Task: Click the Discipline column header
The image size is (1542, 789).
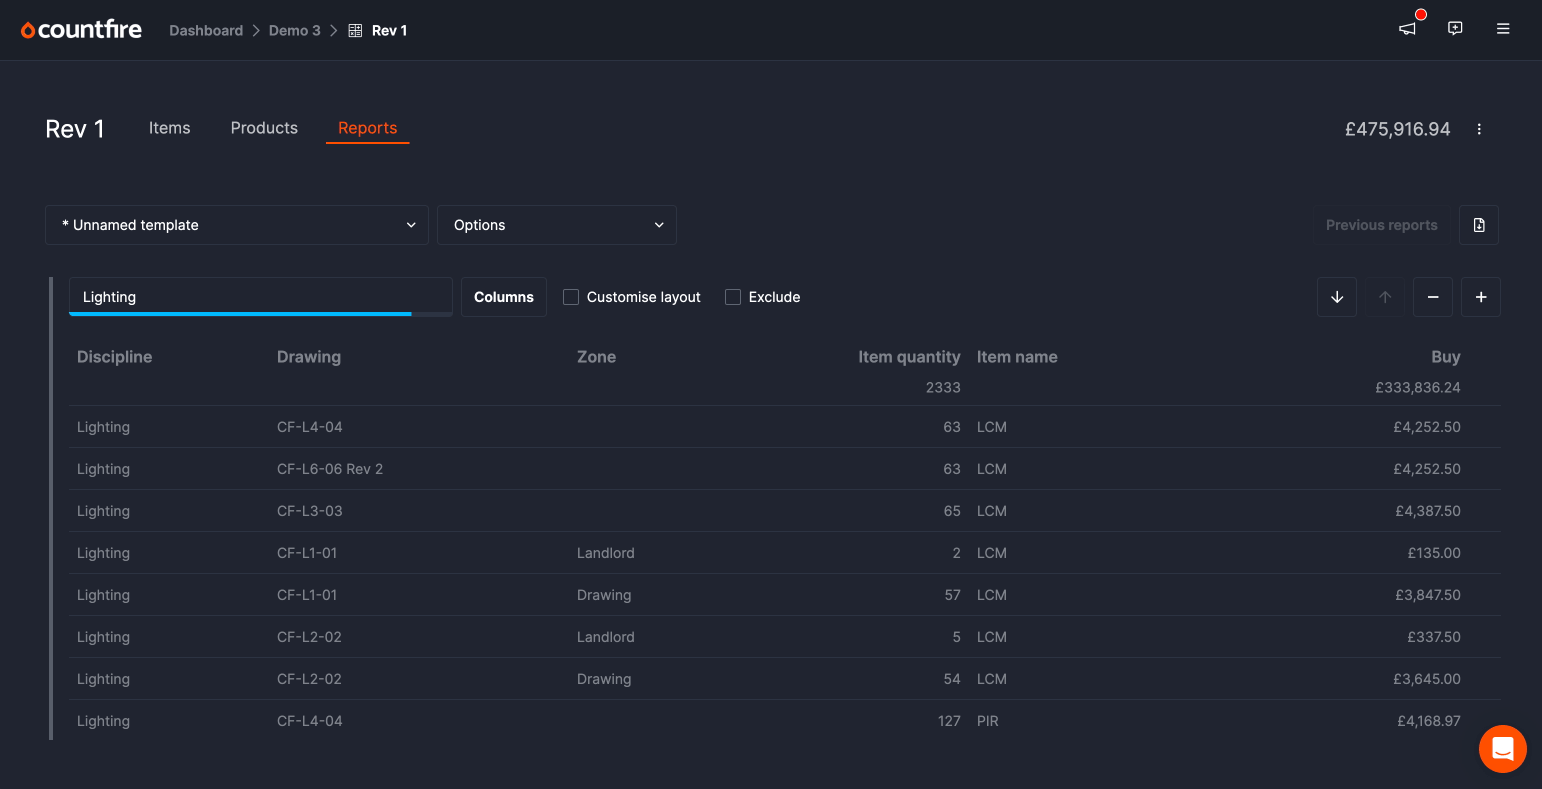Action: pos(114,357)
